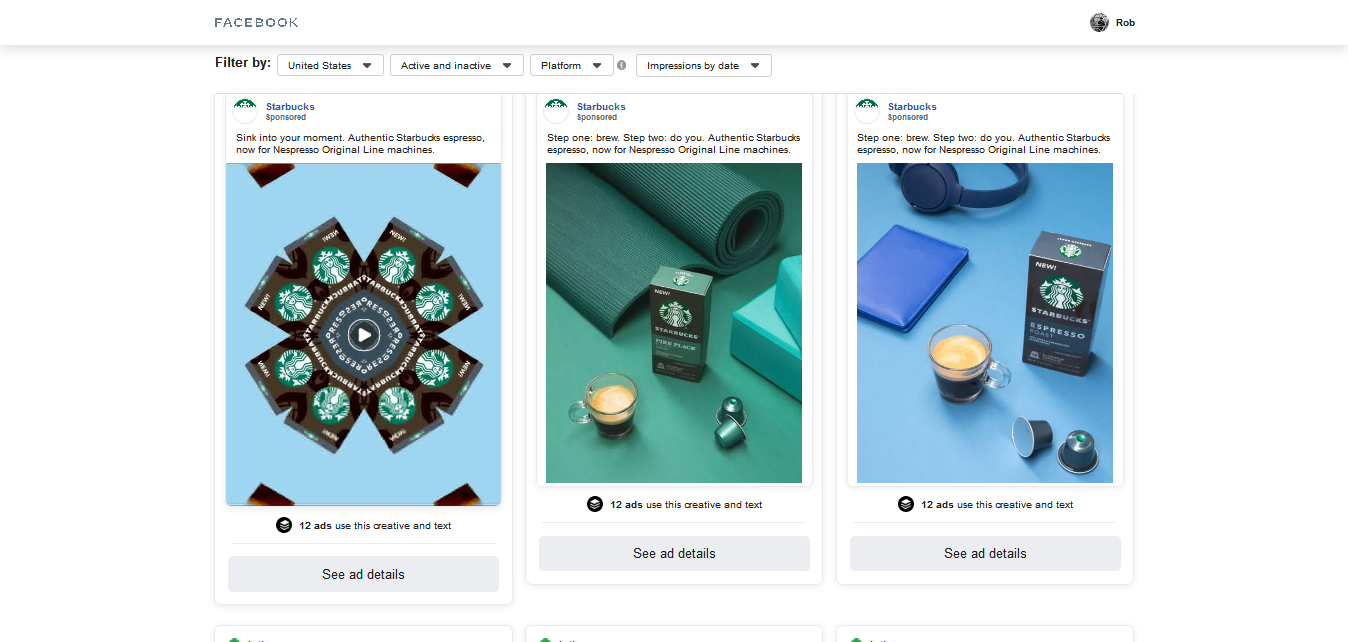Click the stacked layers icon under headphones ad
The width and height of the screenshot is (1348, 642).
tap(906, 504)
